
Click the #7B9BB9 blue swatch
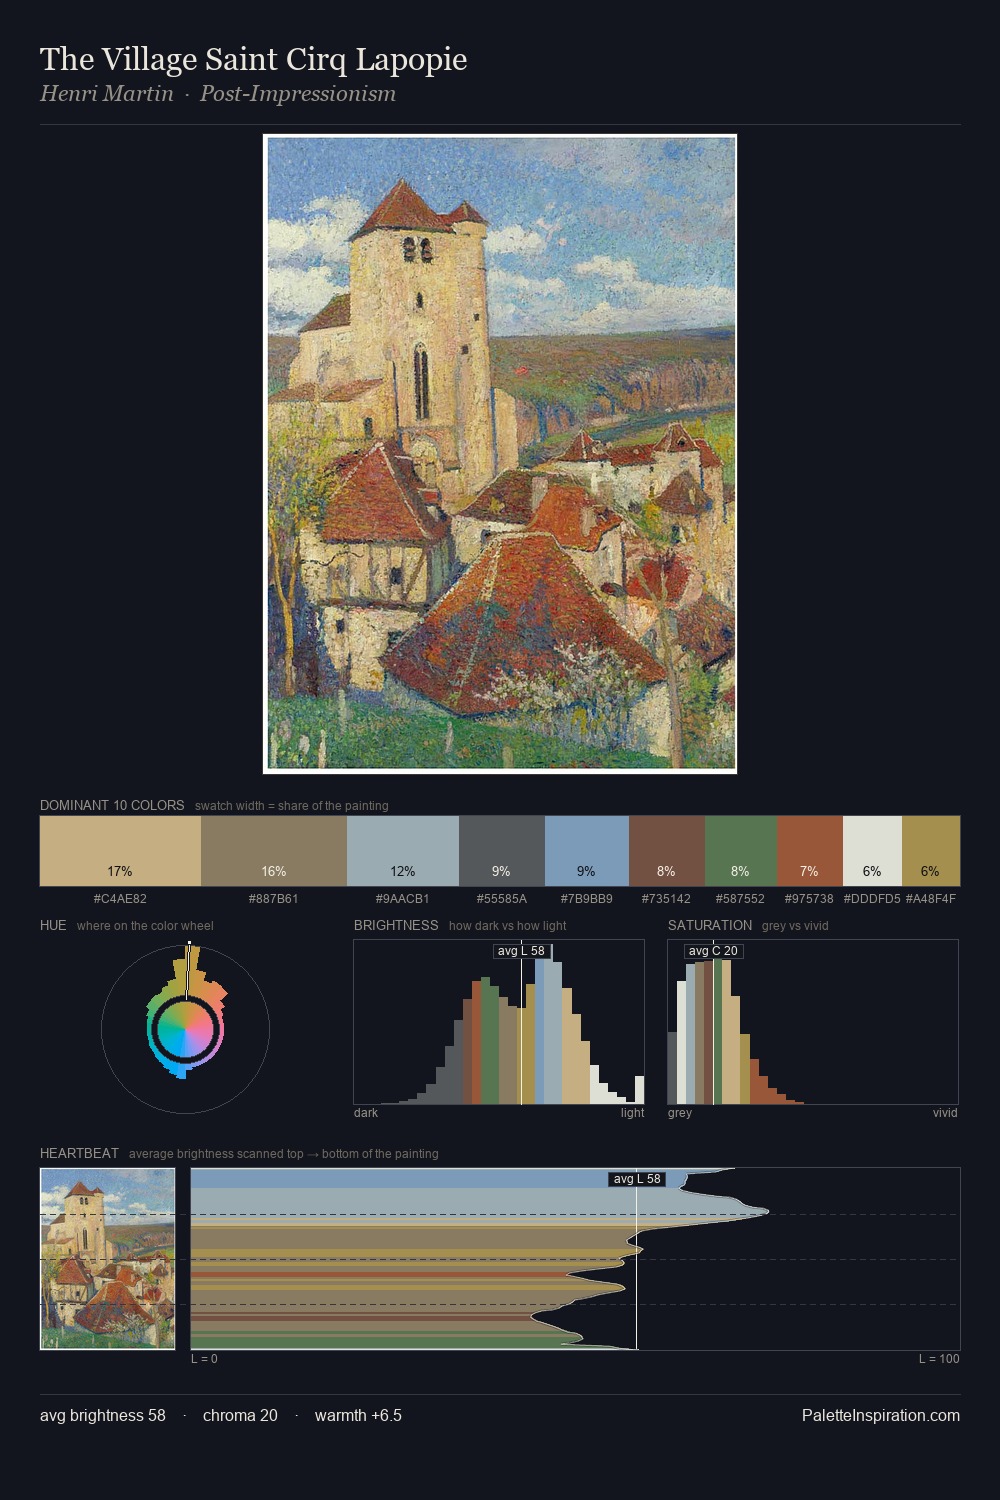pos(587,851)
